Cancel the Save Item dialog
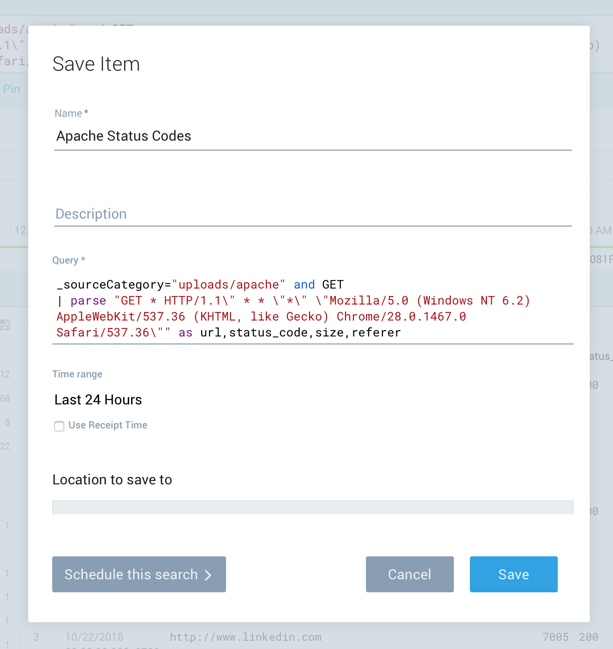This screenshot has height=649, width=613. click(409, 574)
